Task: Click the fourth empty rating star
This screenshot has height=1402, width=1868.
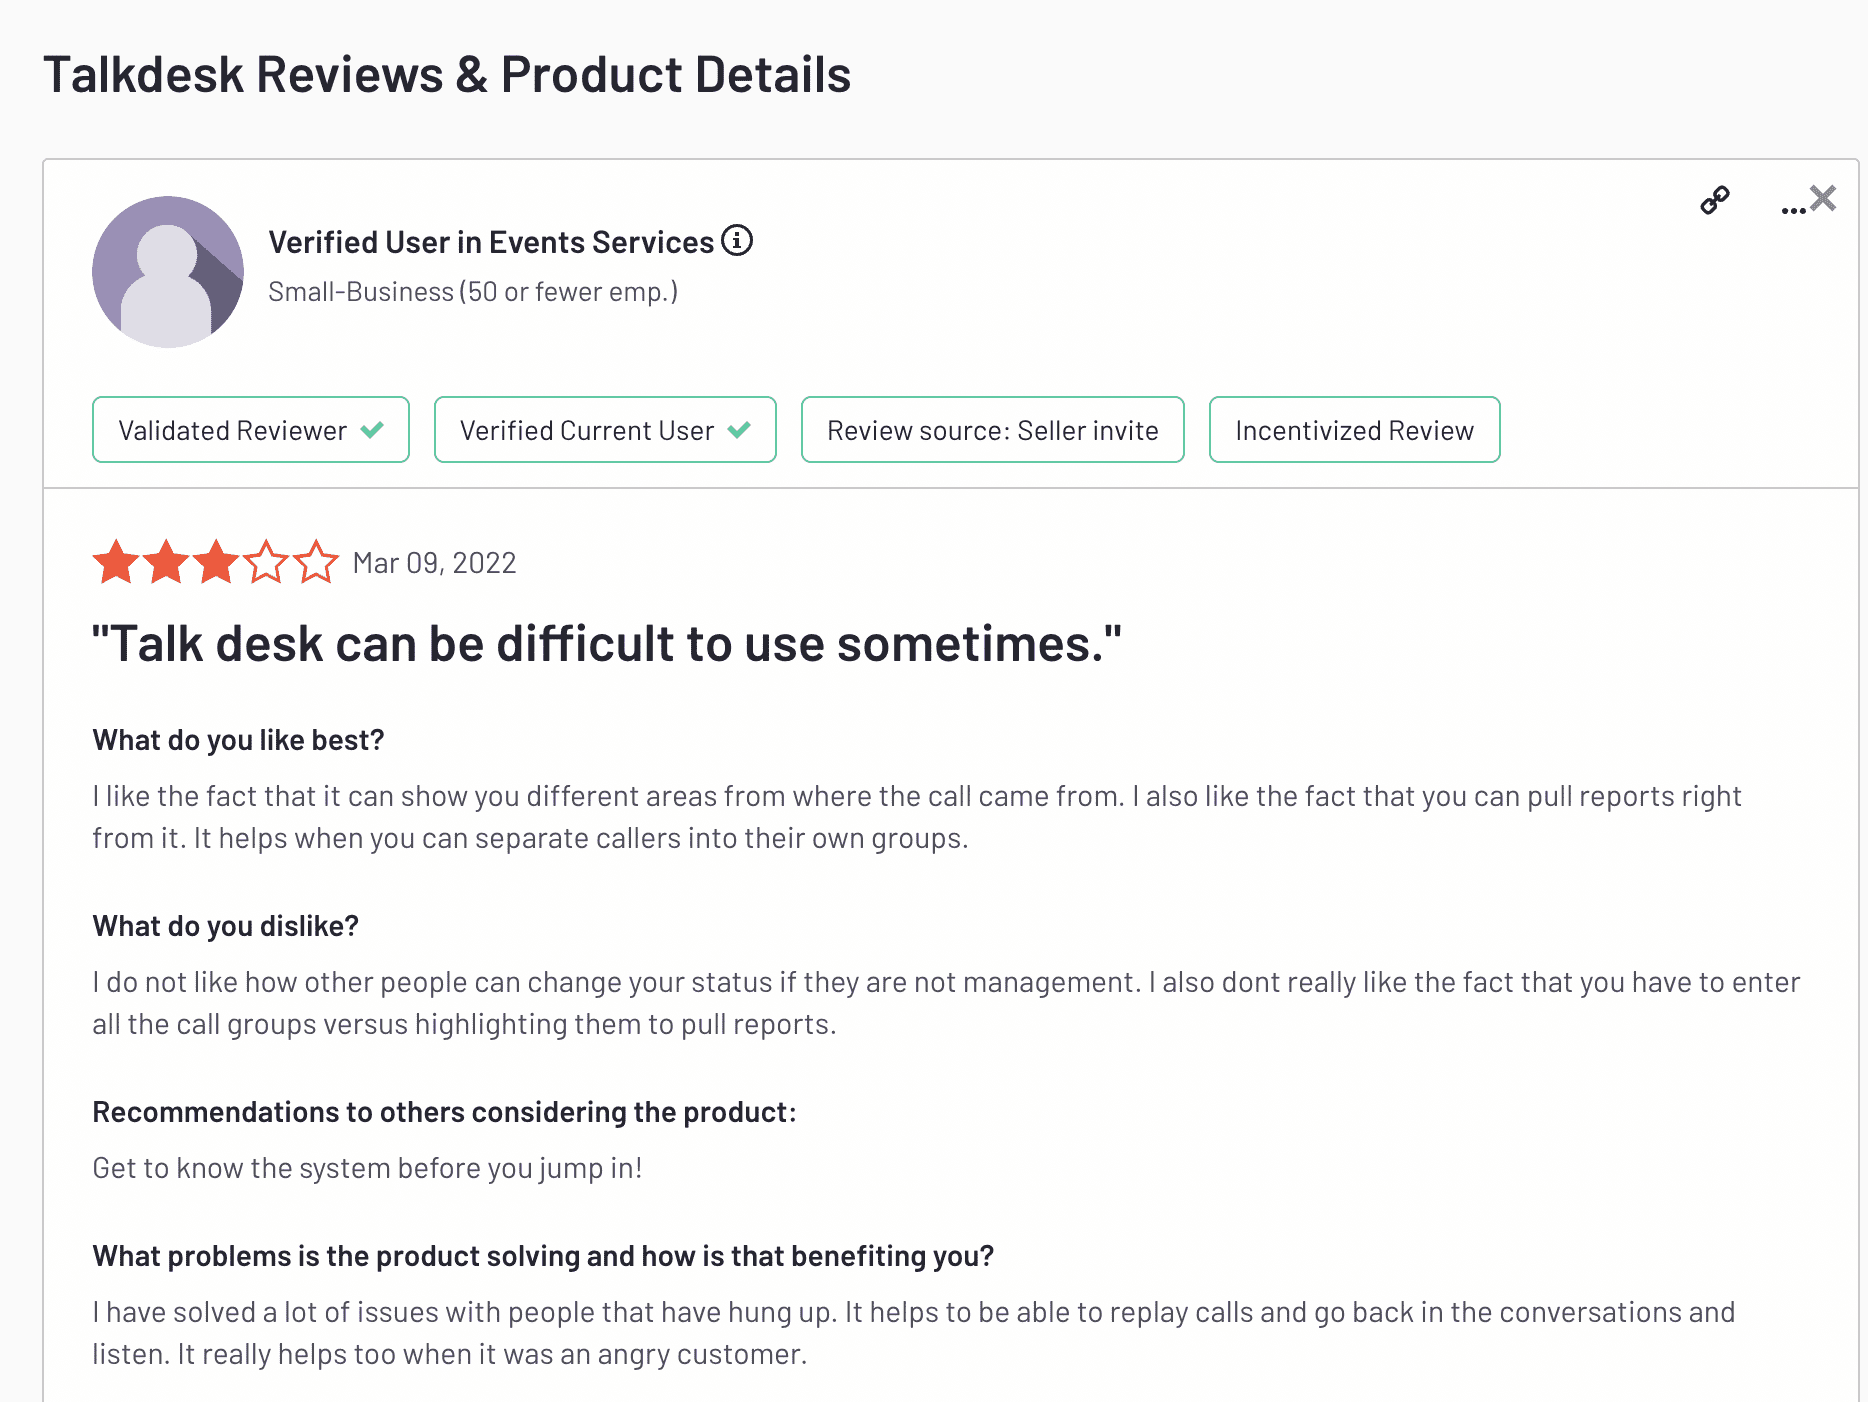Action: click(266, 562)
